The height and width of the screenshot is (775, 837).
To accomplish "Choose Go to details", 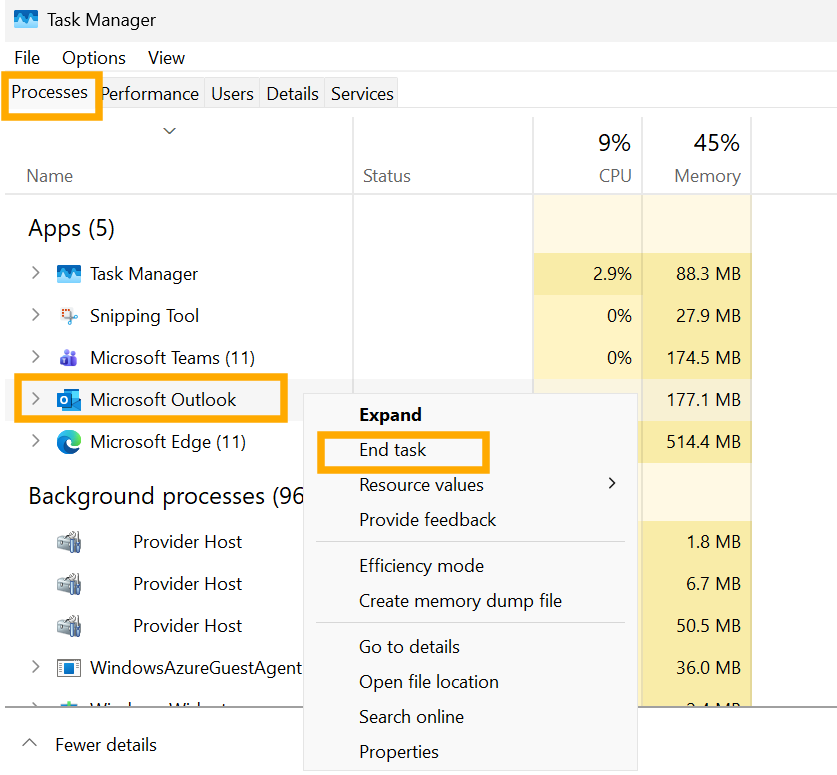I will (x=409, y=647).
